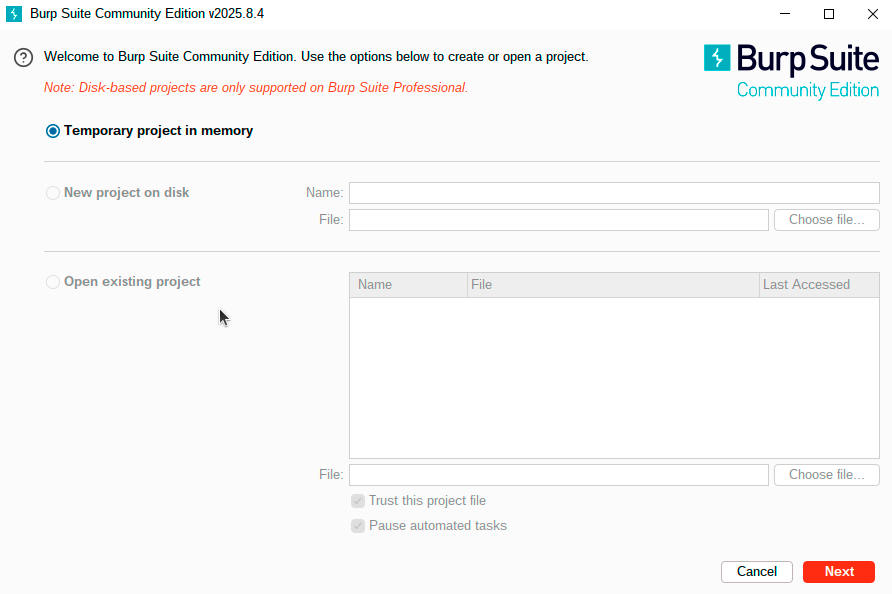Screen dimensions: 892x594
Task: Sort projects by Name column header
Action: (x=408, y=285)
